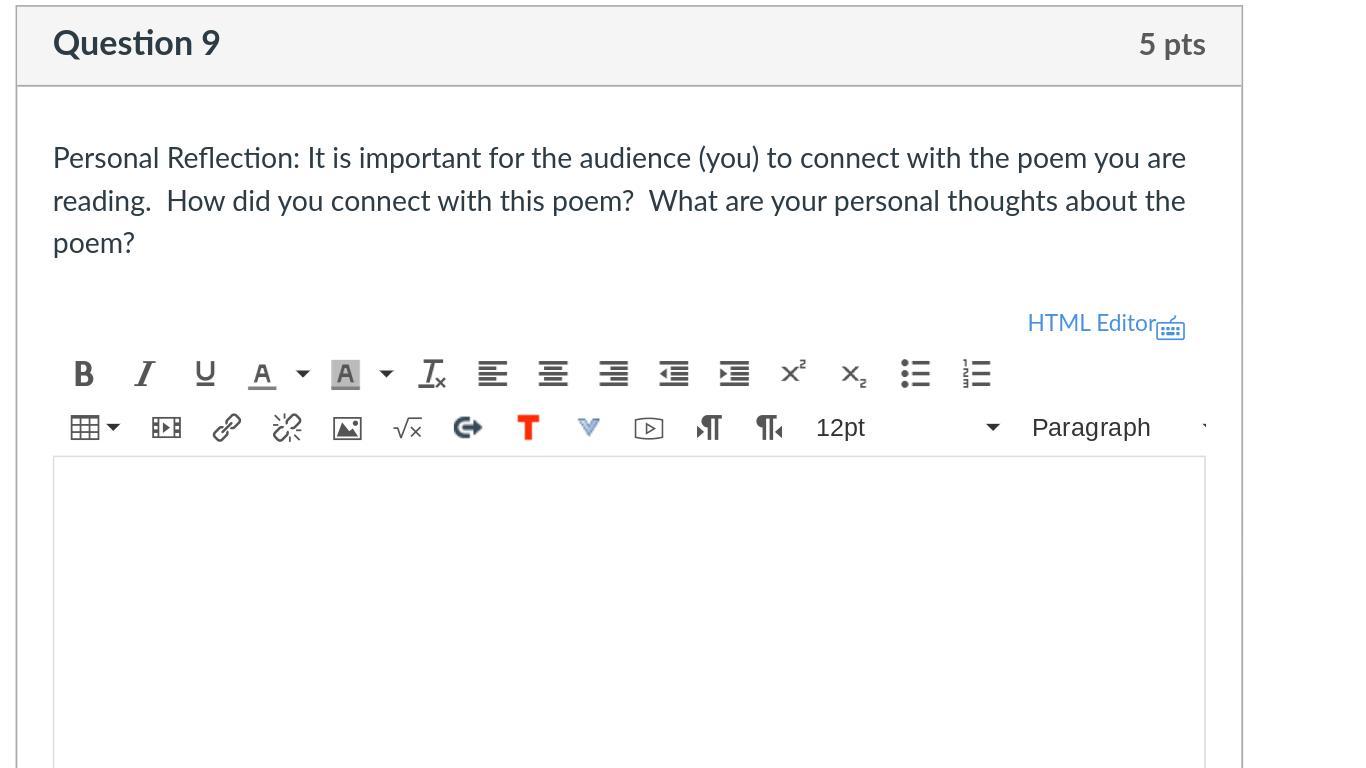Viewport: 1366px width, 768px height.
Task: Open the Paragraph format menu
Action: coord(1118,428)
